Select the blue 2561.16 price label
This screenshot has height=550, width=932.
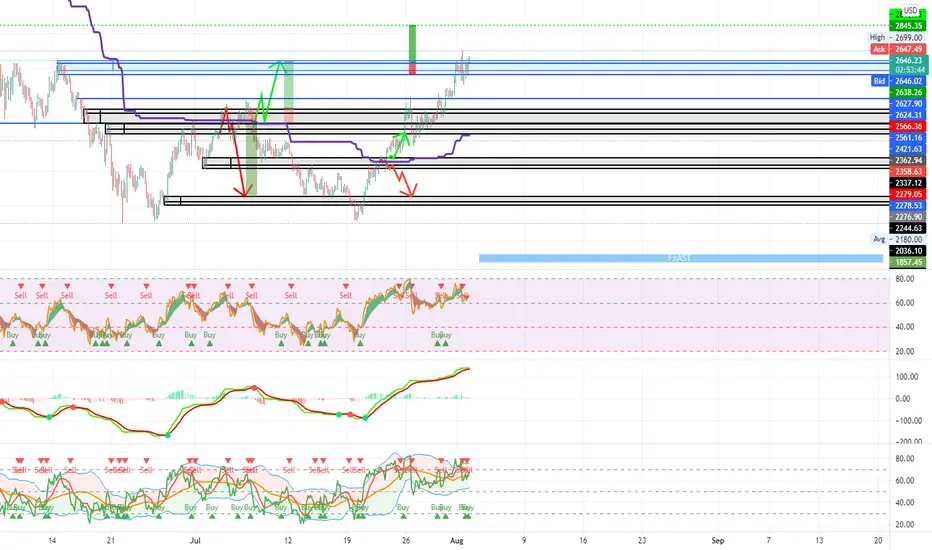coord(908,137)
